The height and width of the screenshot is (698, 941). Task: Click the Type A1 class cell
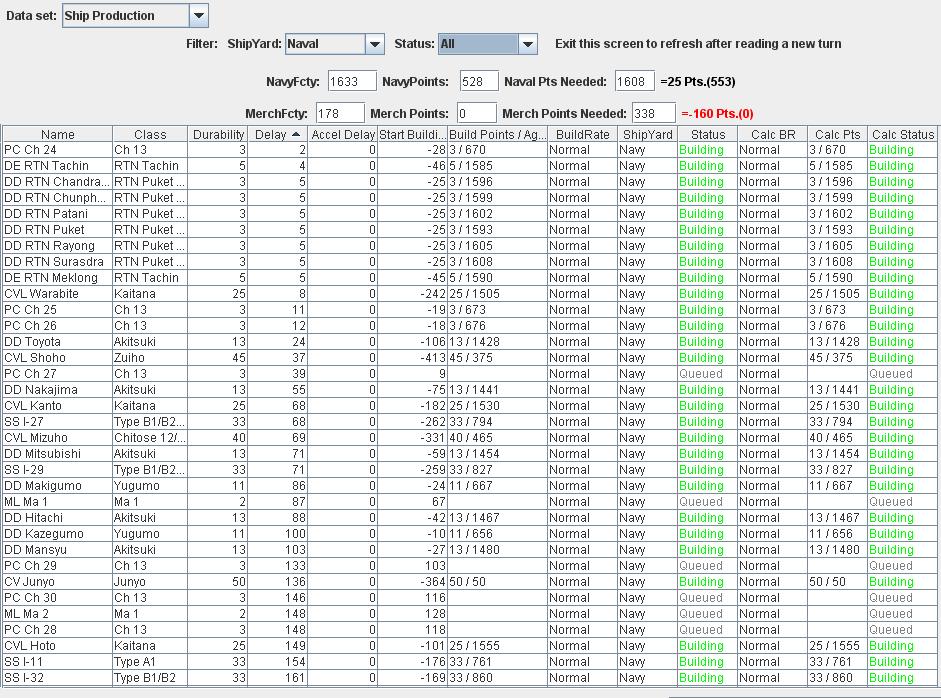click(150, 662)
